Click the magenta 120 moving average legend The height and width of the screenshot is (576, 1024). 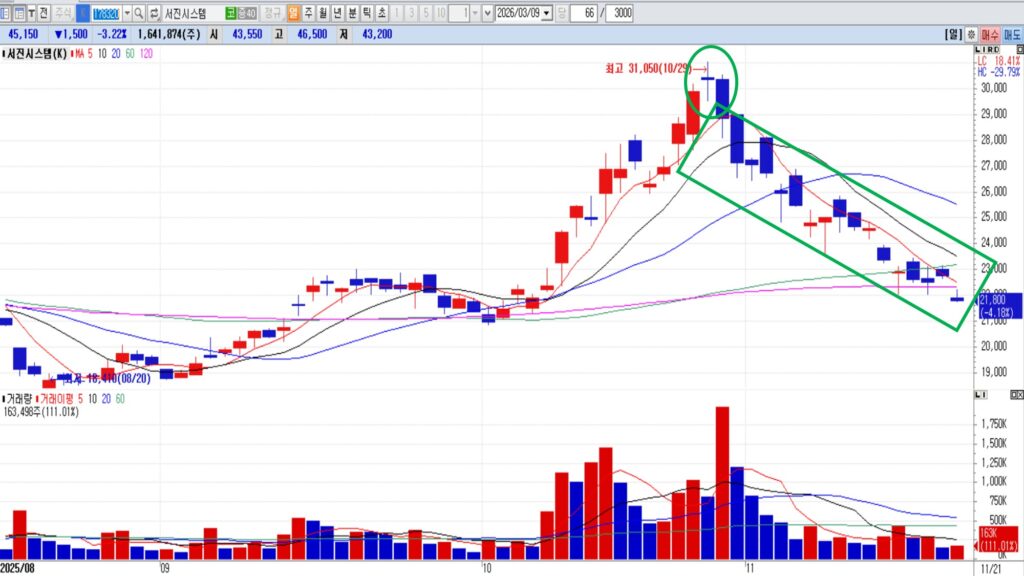(x=147, y=52)
